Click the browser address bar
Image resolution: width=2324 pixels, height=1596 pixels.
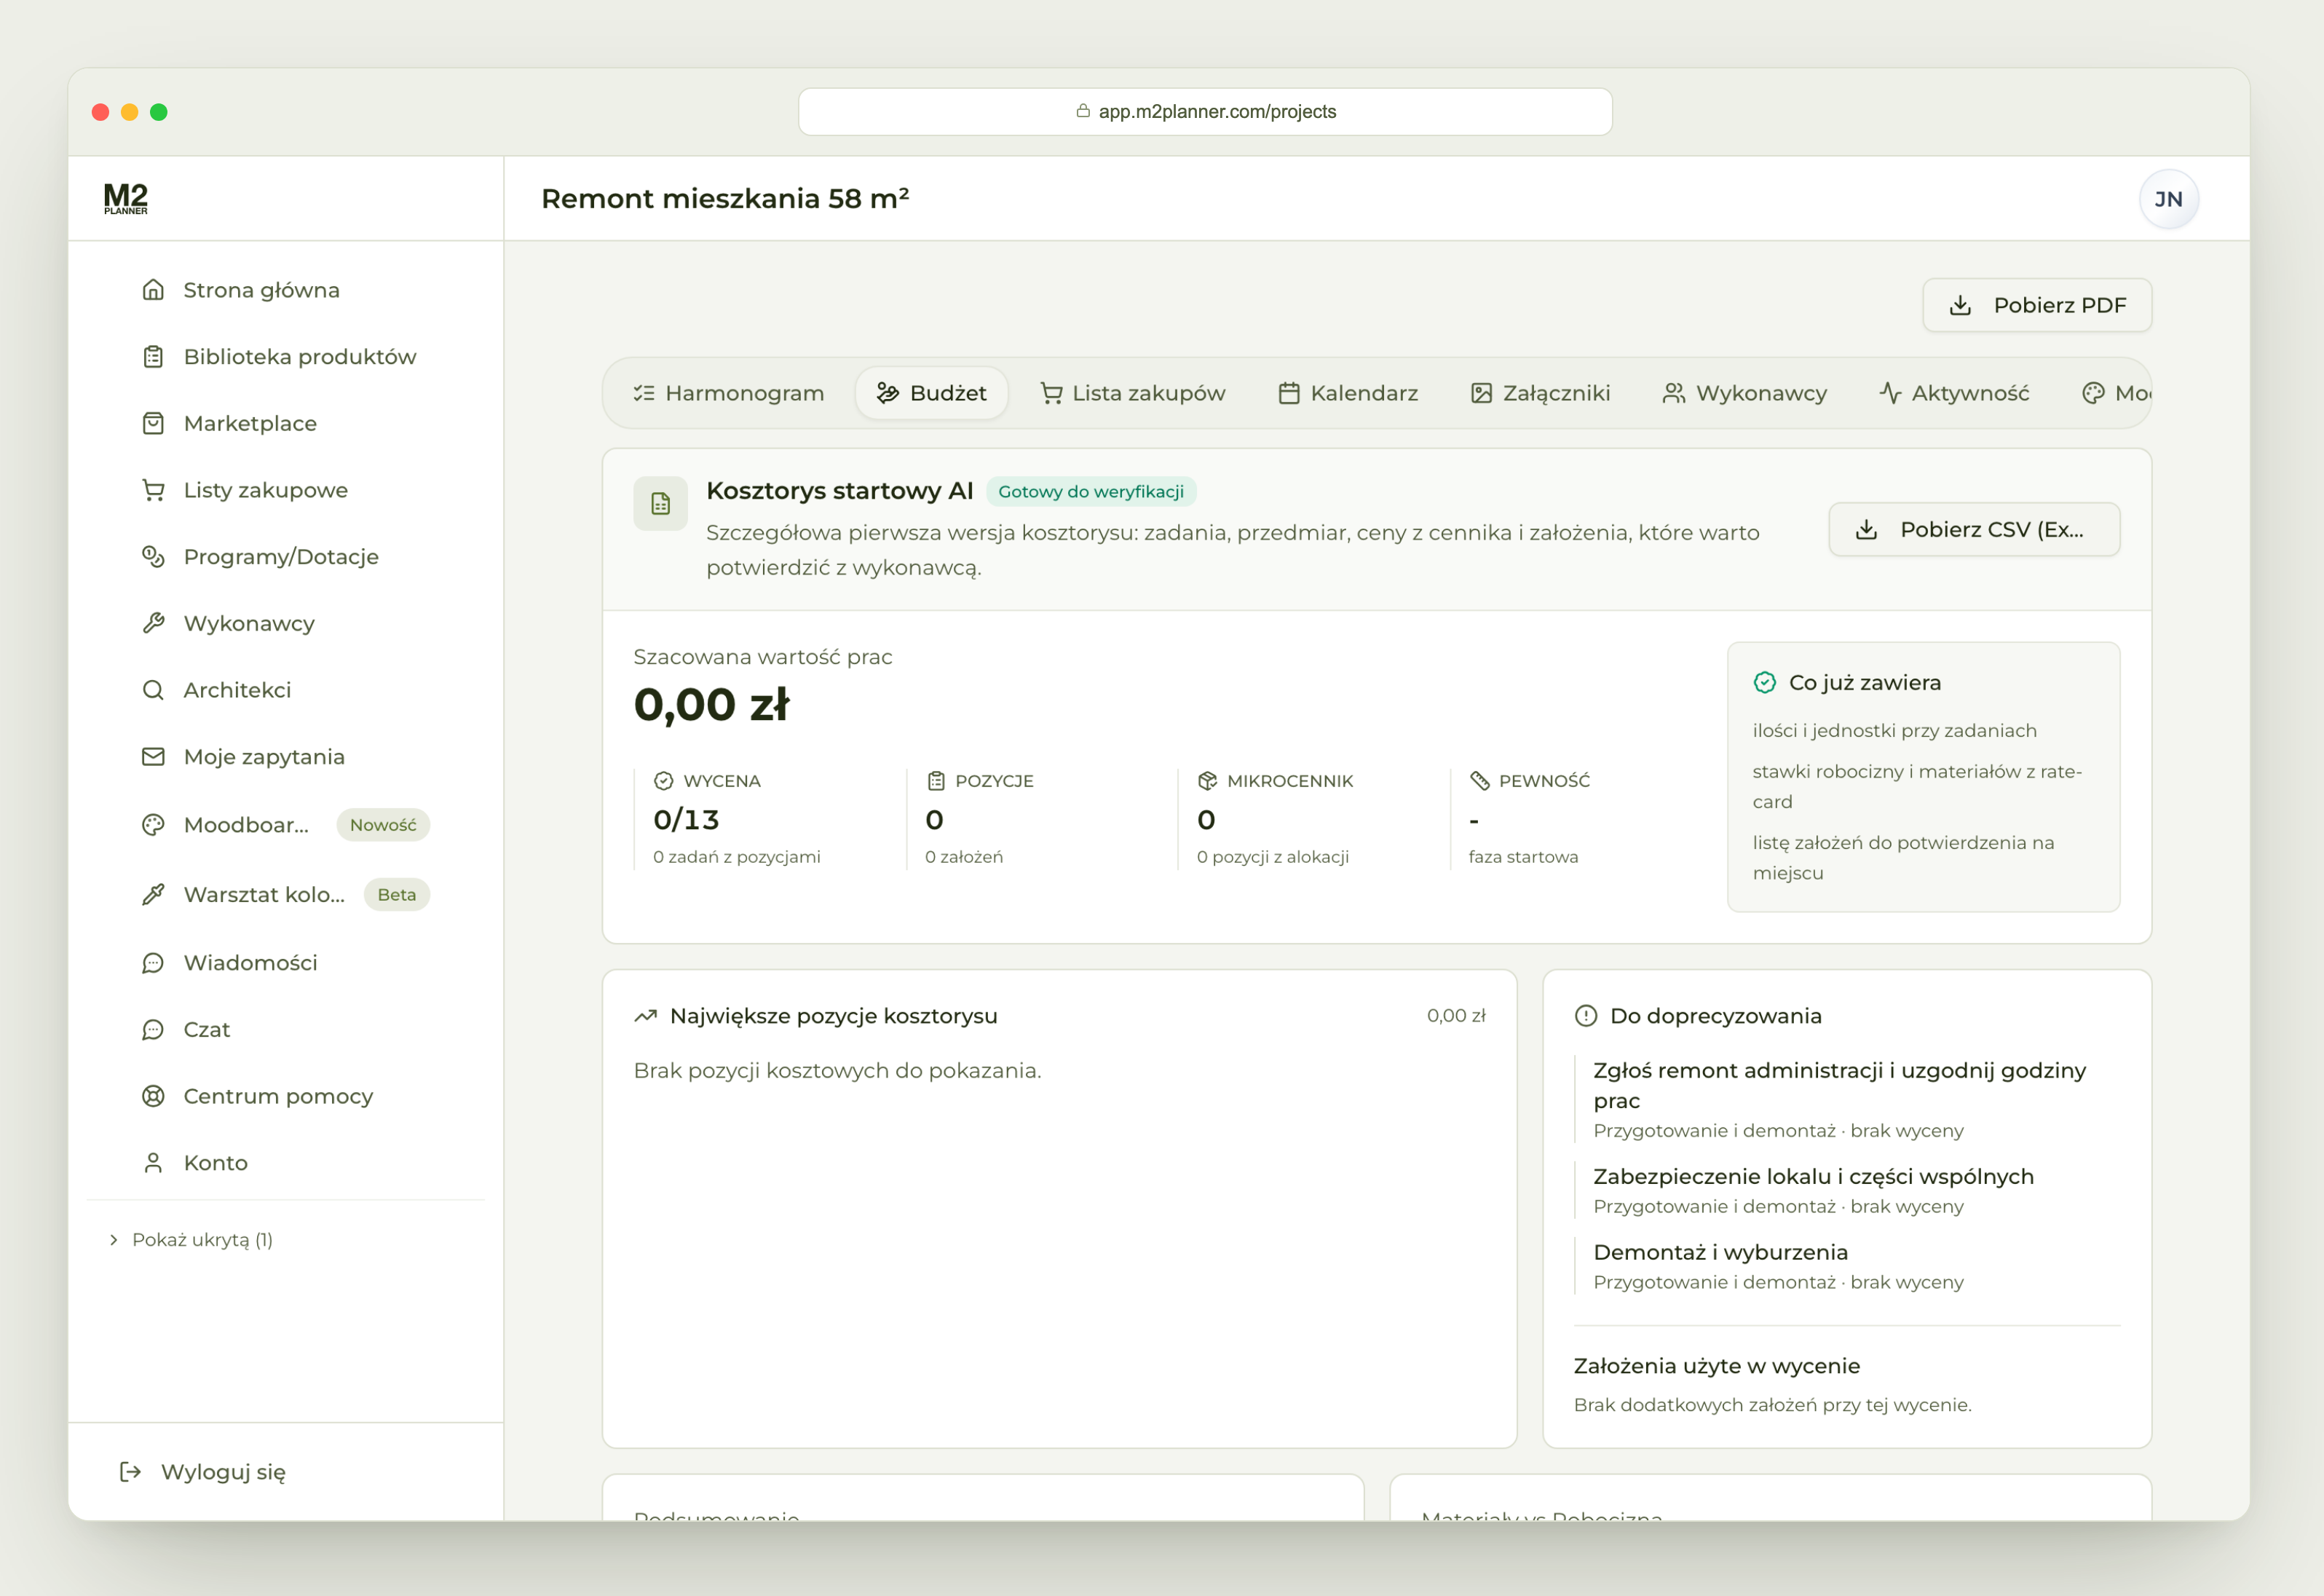pos(1205,111)
